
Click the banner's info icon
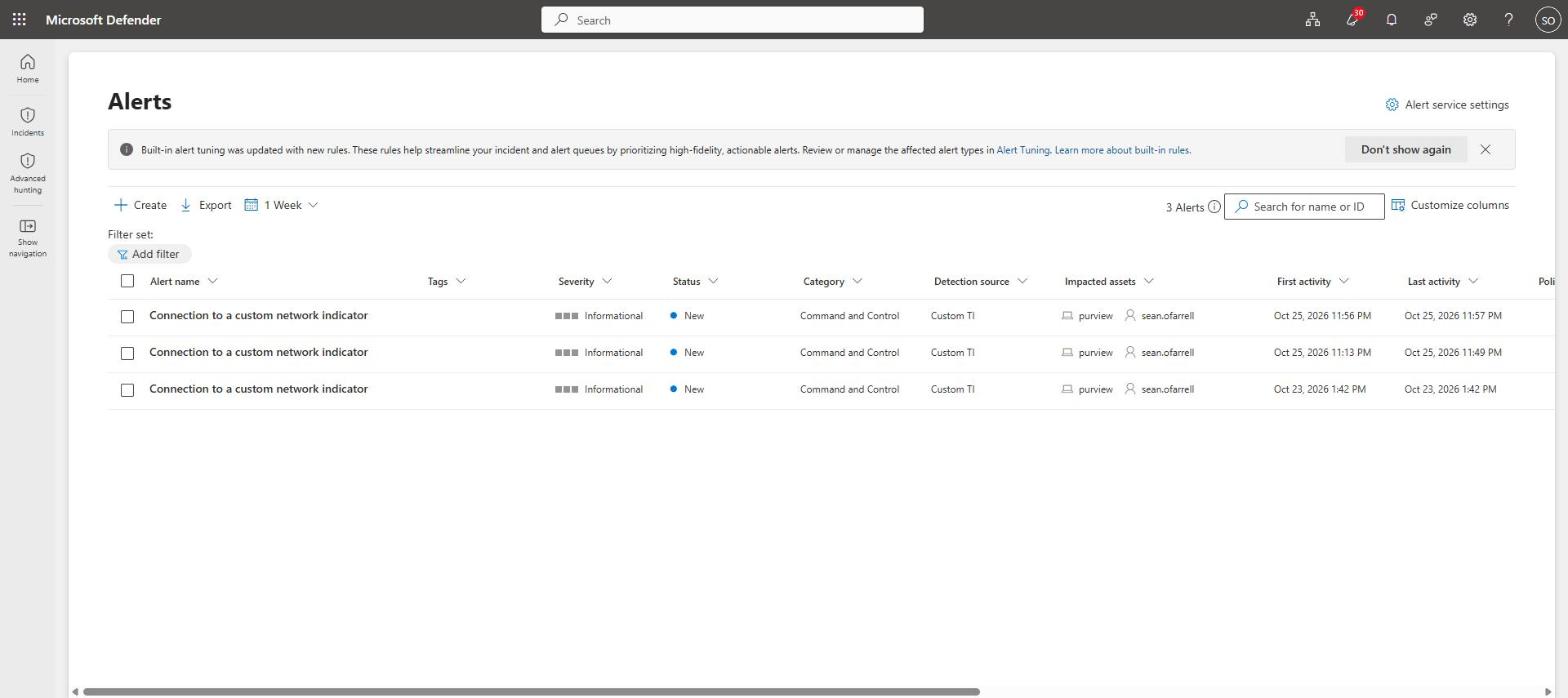(126, 150)
